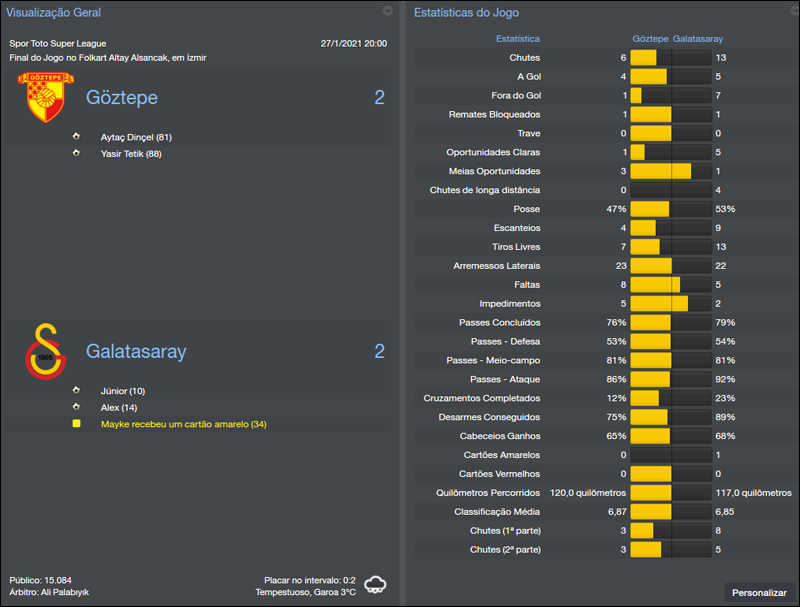Select the goal icon beside Yasir Tetik
Screen dimensions: 800x607
coord(77,153)
